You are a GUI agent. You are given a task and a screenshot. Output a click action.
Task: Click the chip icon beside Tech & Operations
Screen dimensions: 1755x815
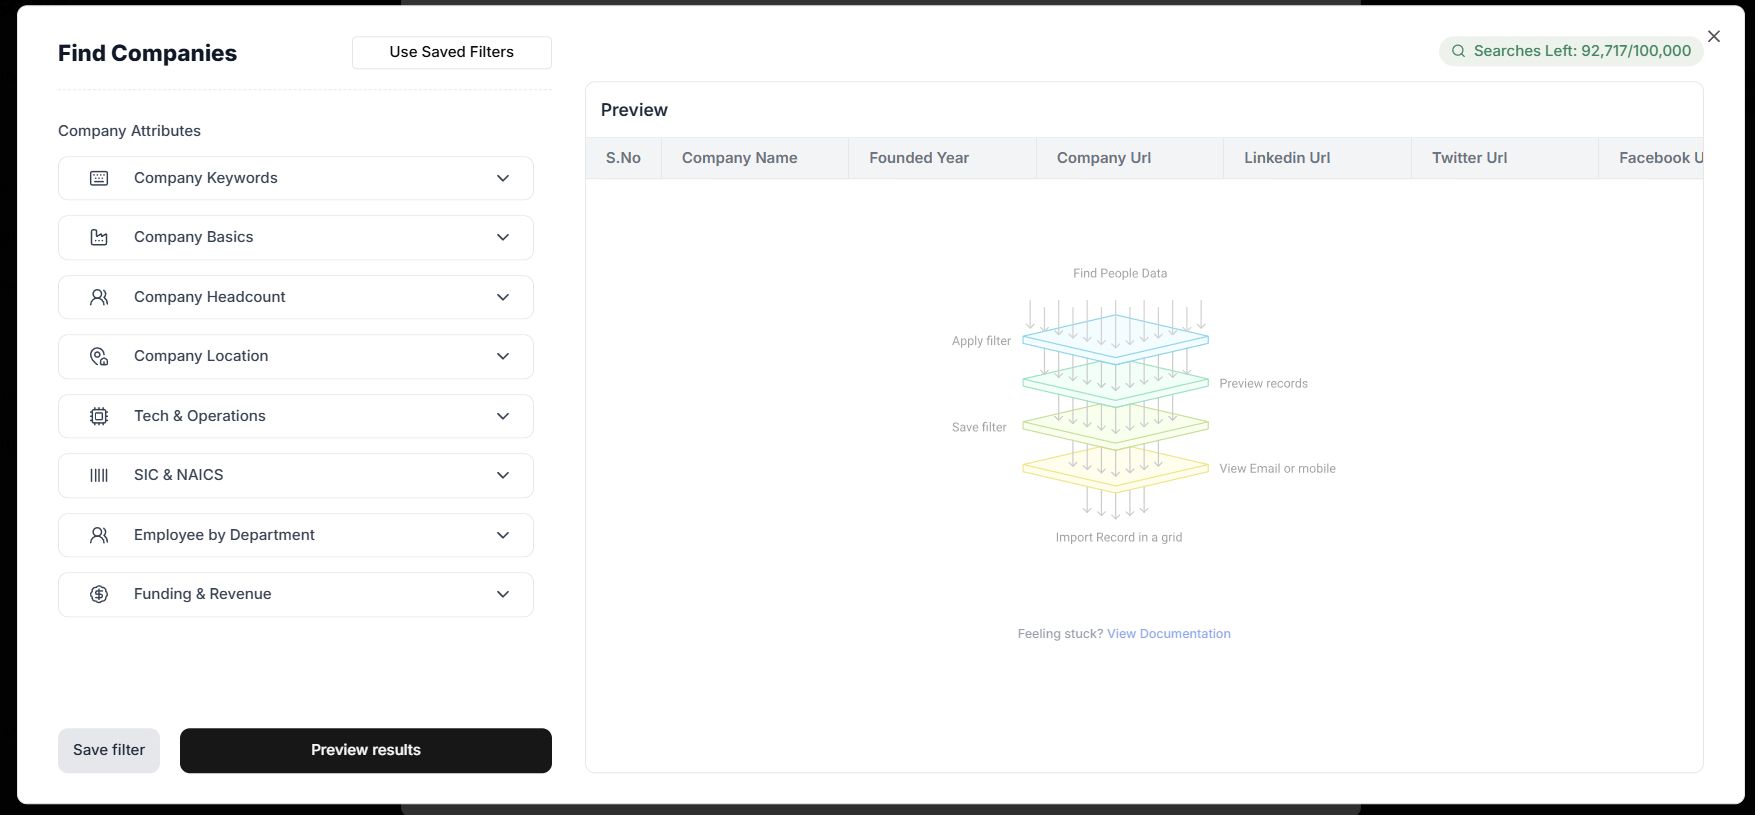99,416
